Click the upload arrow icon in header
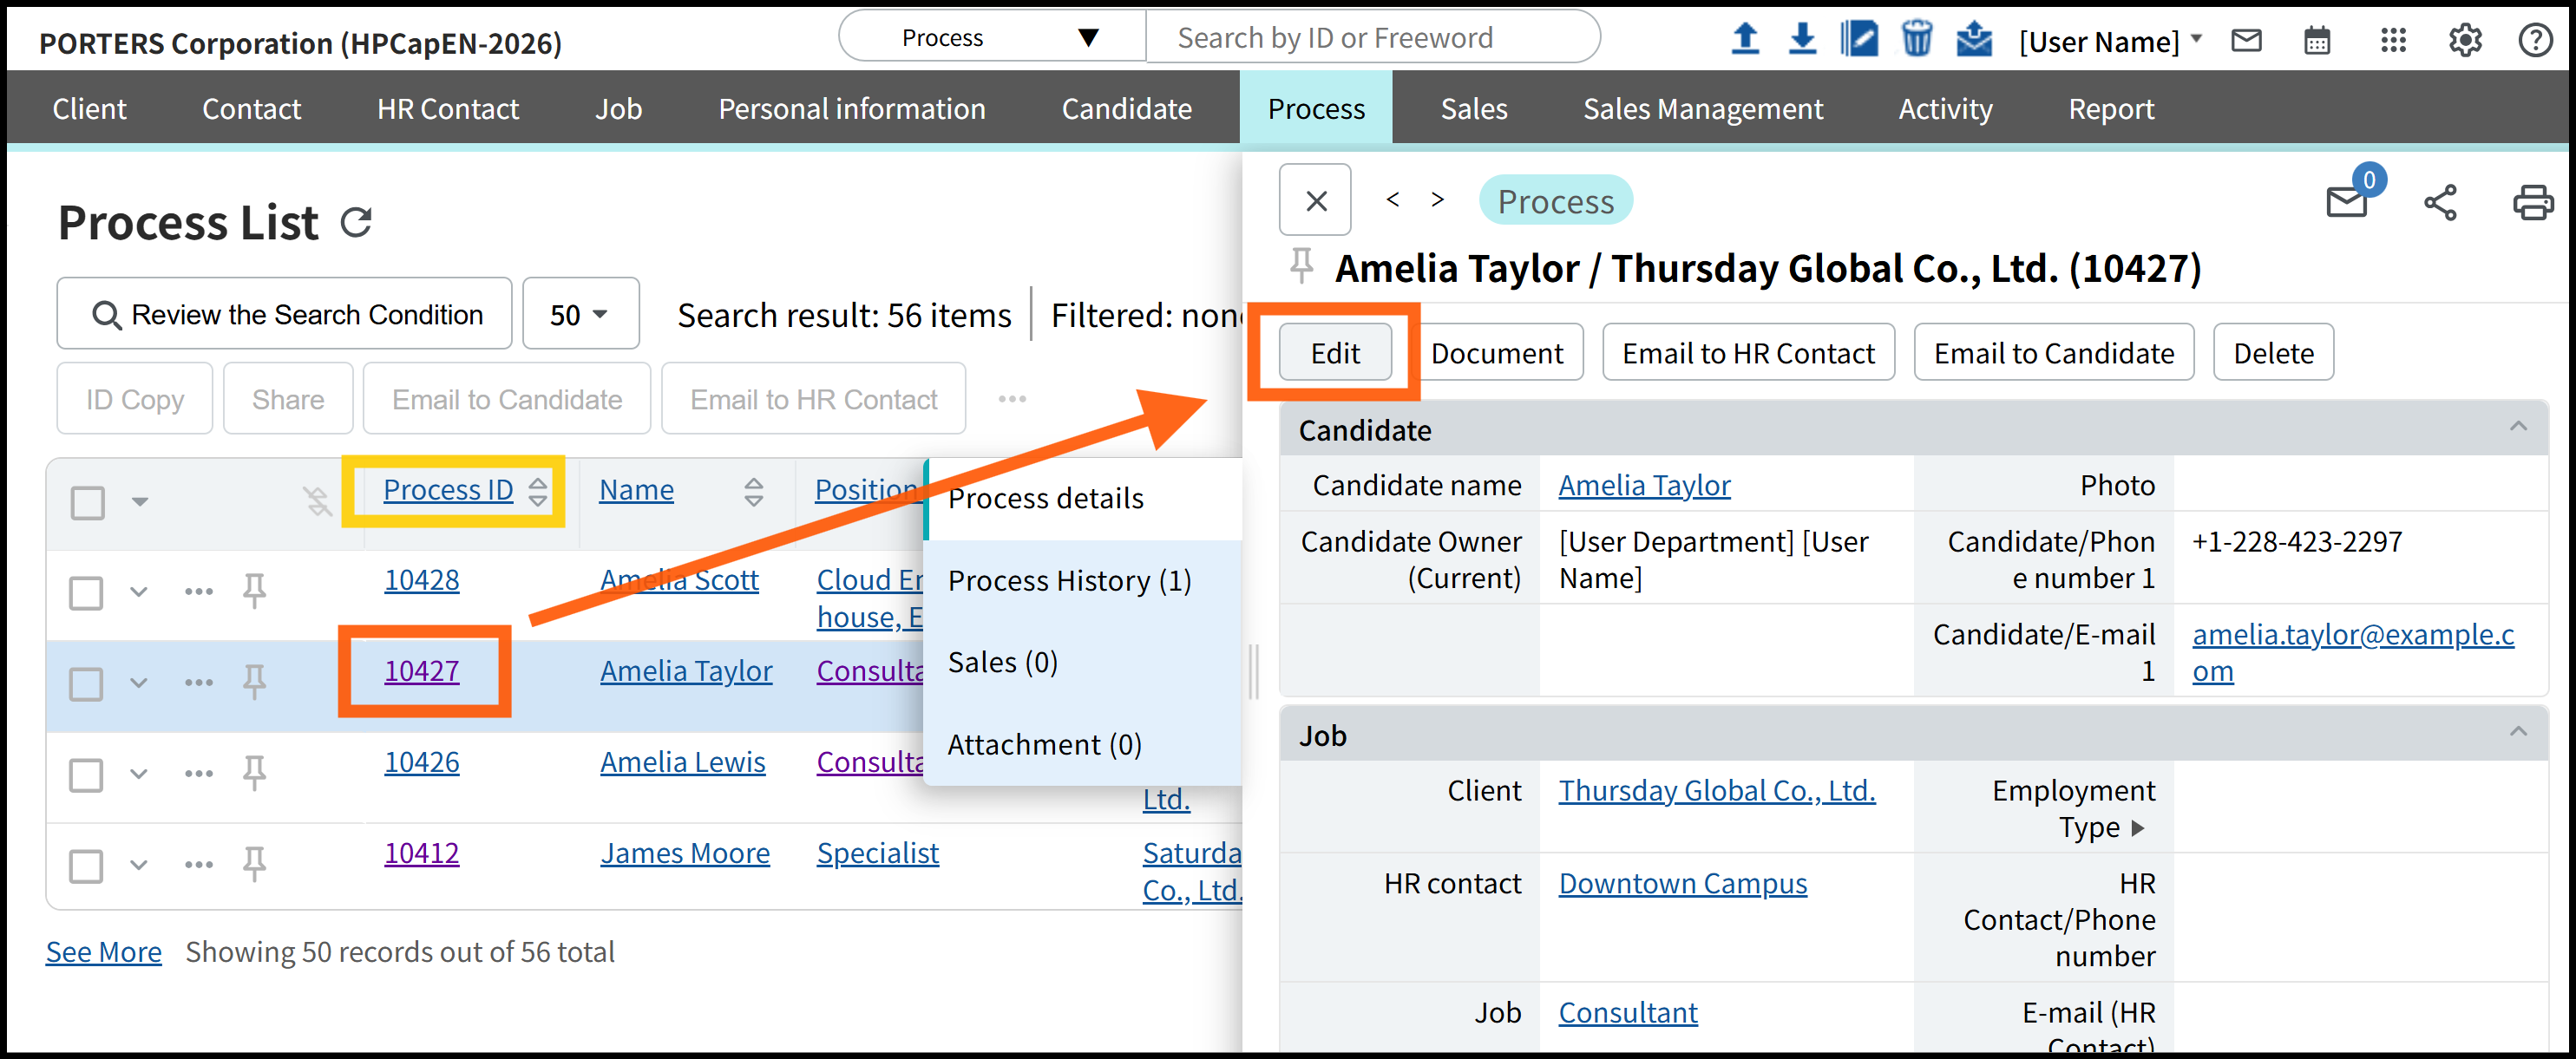 1745,40
